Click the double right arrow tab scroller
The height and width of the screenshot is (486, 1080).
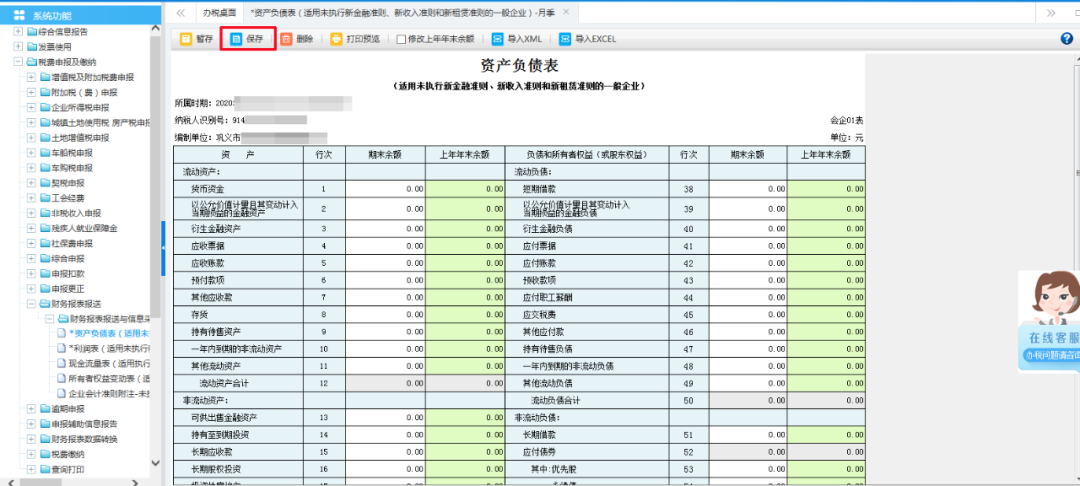tap(1050, 12)
